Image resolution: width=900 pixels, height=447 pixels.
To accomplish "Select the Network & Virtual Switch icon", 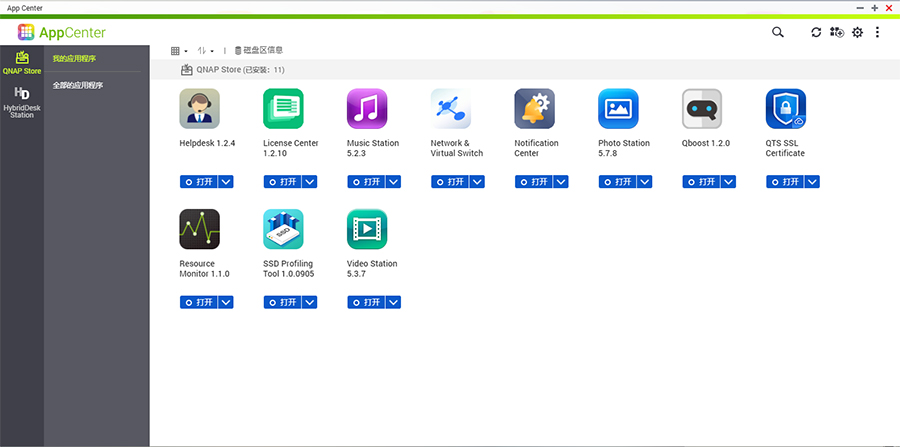I will [451, 109].
